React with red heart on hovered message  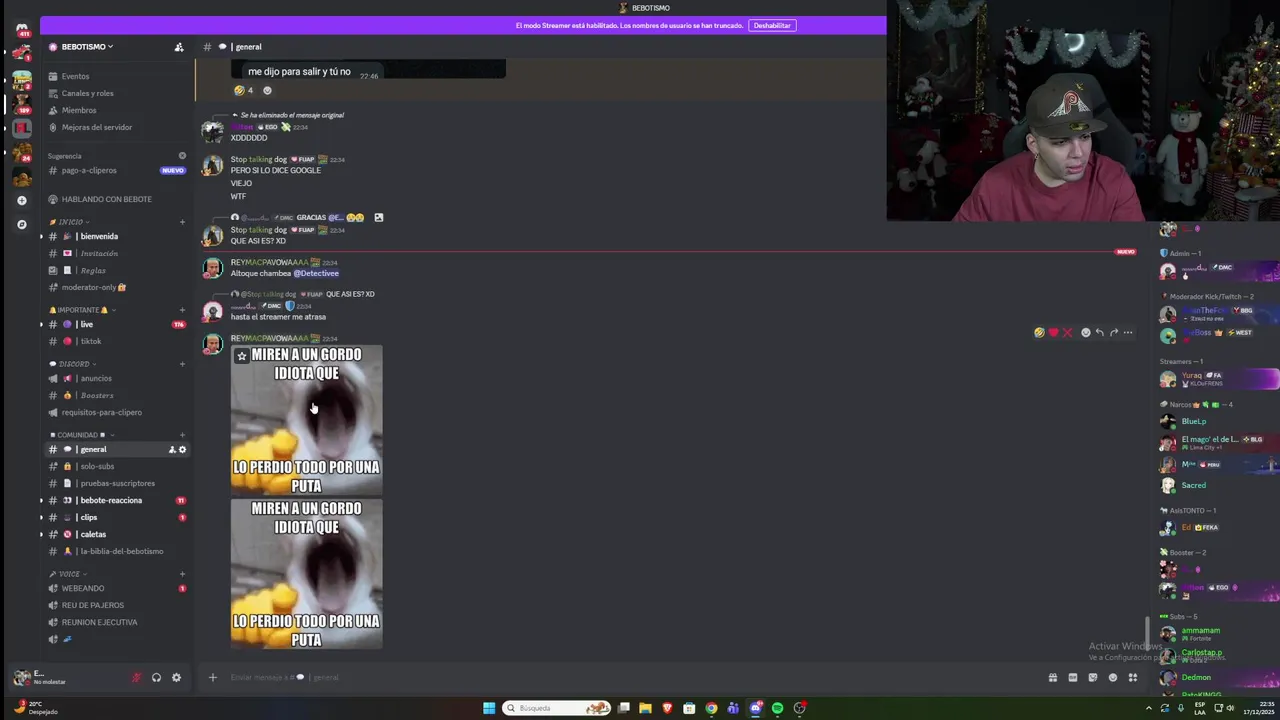(x=1053, y=333)
